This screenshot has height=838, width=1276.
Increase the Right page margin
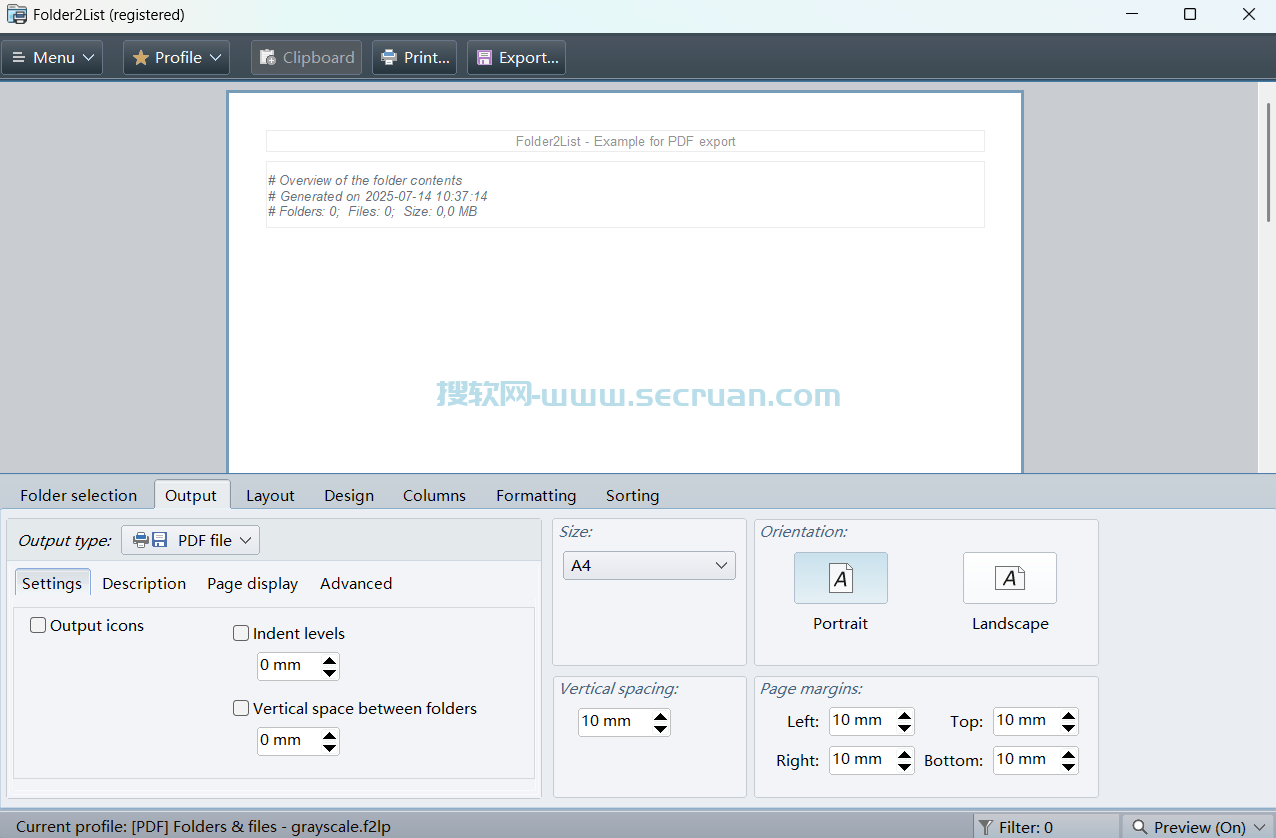905,755
